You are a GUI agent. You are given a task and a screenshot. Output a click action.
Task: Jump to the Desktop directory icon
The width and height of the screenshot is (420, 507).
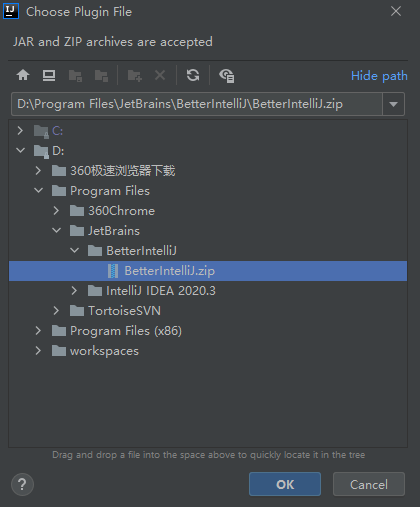[49, 75]
